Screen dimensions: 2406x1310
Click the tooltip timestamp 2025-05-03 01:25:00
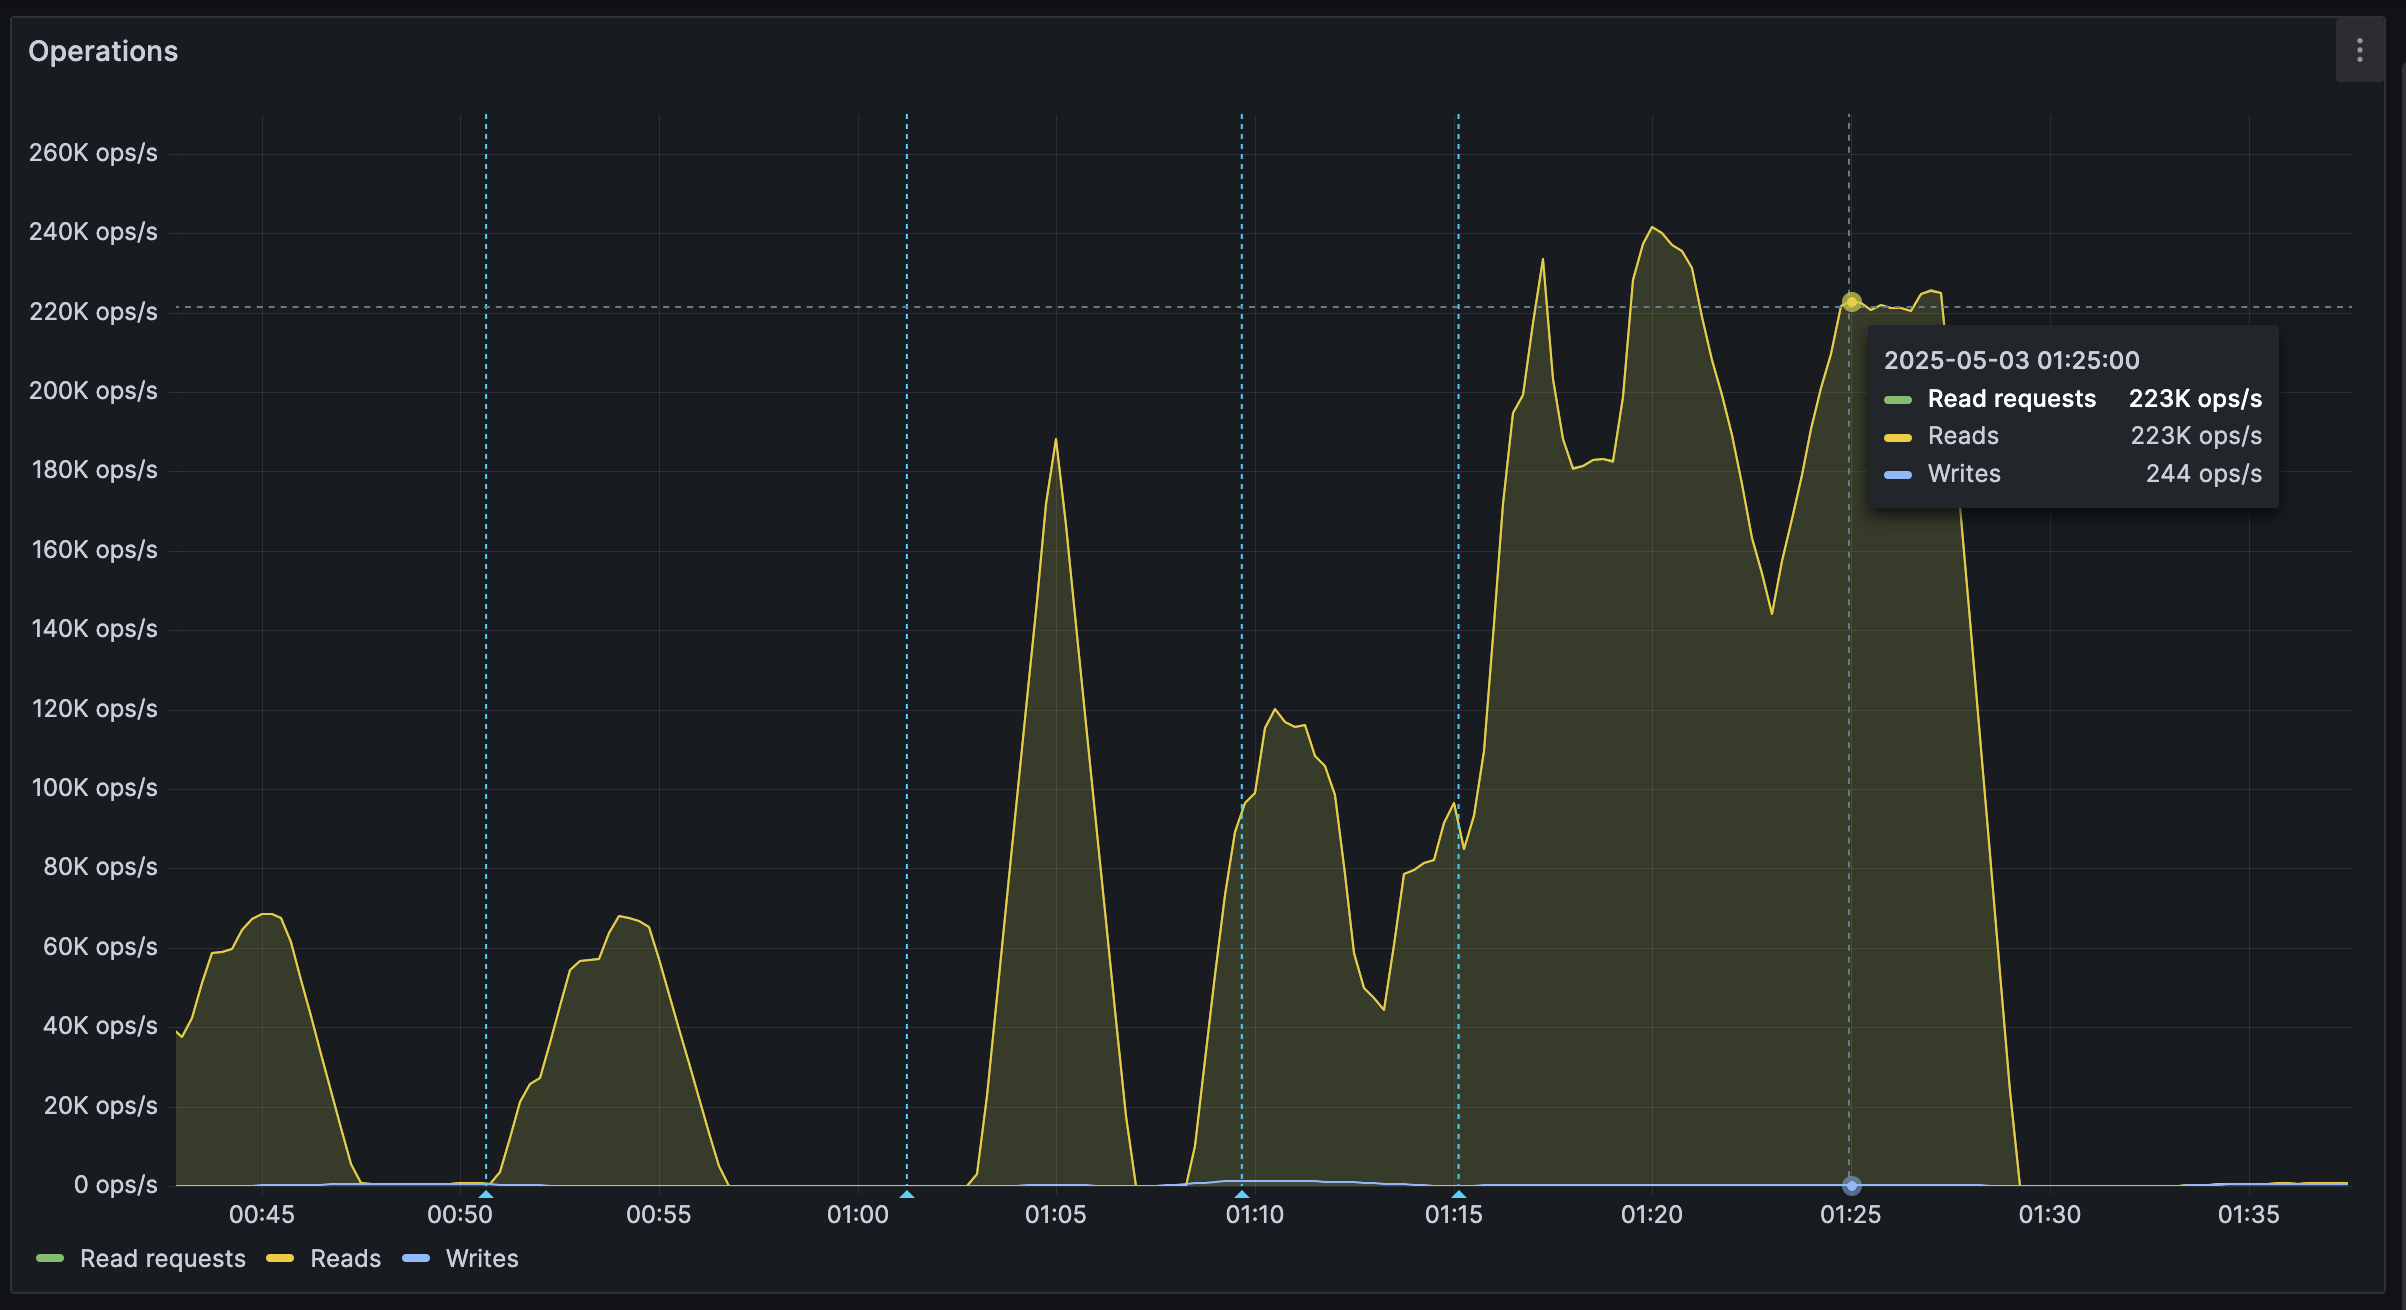[x=2011, y=360]
